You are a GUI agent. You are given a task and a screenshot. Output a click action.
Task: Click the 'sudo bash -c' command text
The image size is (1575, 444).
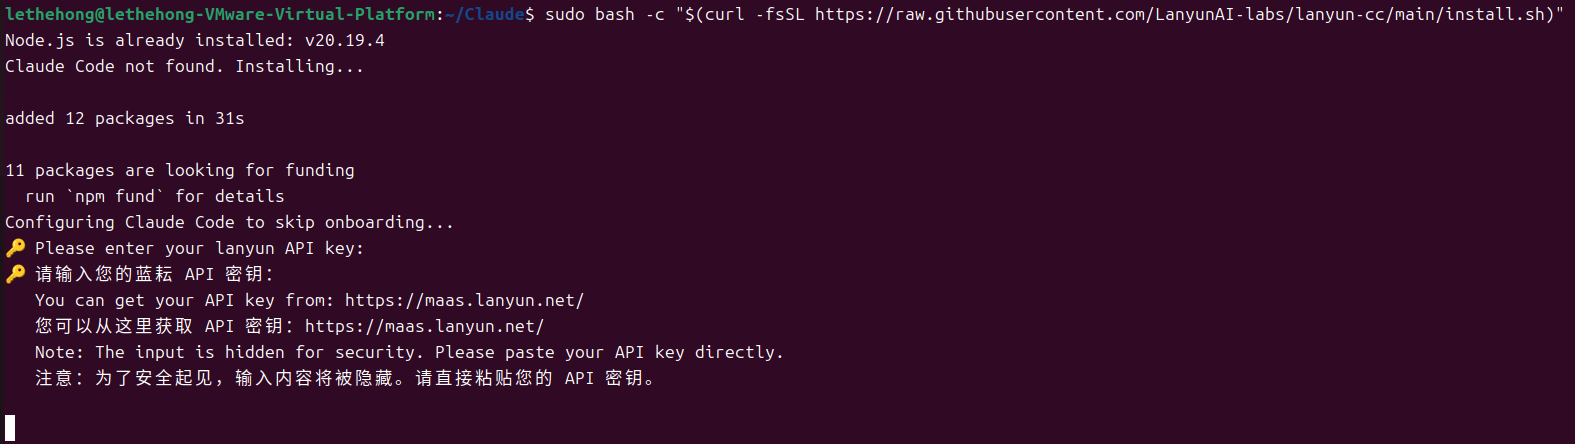[604, 14]
